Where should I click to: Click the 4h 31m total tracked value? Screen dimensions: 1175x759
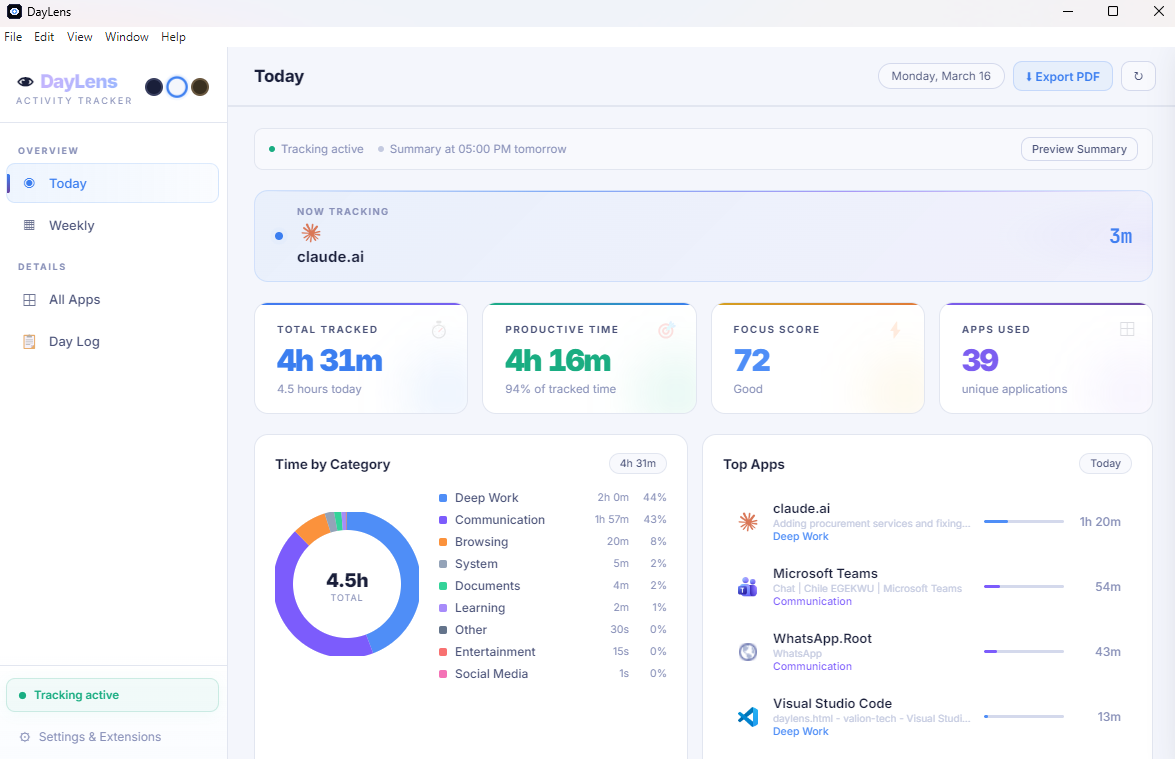[330, 360]
